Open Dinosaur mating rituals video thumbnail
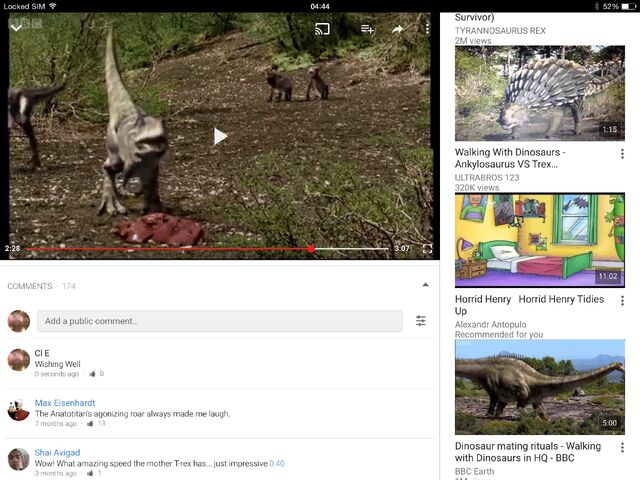The image size is (640, 480). [540, 387]
